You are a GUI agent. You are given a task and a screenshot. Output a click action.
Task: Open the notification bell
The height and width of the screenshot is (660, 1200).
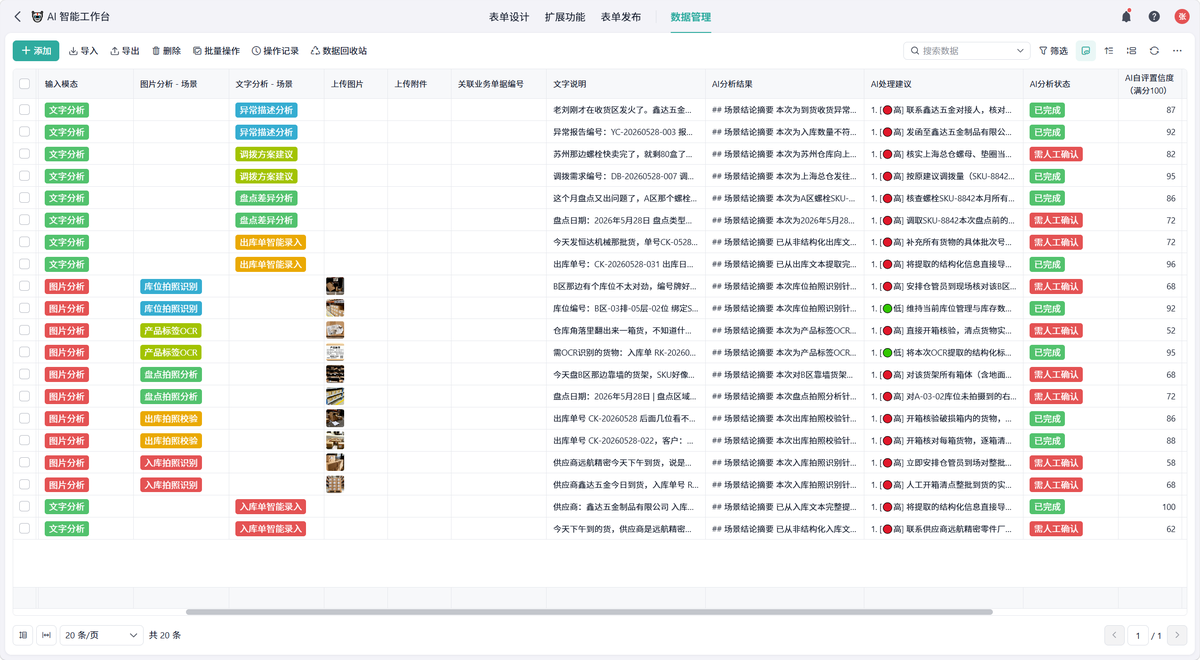(1126, 17)
